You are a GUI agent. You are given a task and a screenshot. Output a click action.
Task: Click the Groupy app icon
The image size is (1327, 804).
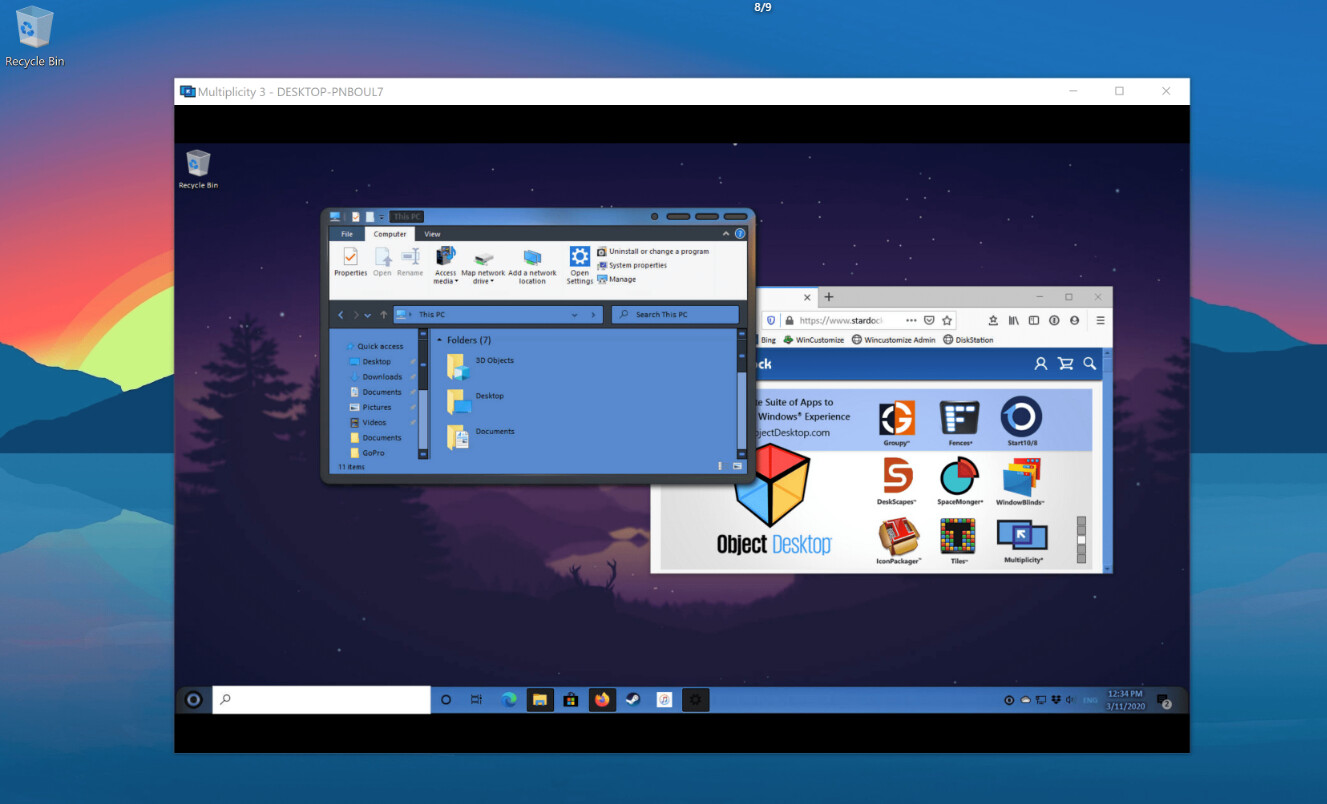tap(896, 419)
